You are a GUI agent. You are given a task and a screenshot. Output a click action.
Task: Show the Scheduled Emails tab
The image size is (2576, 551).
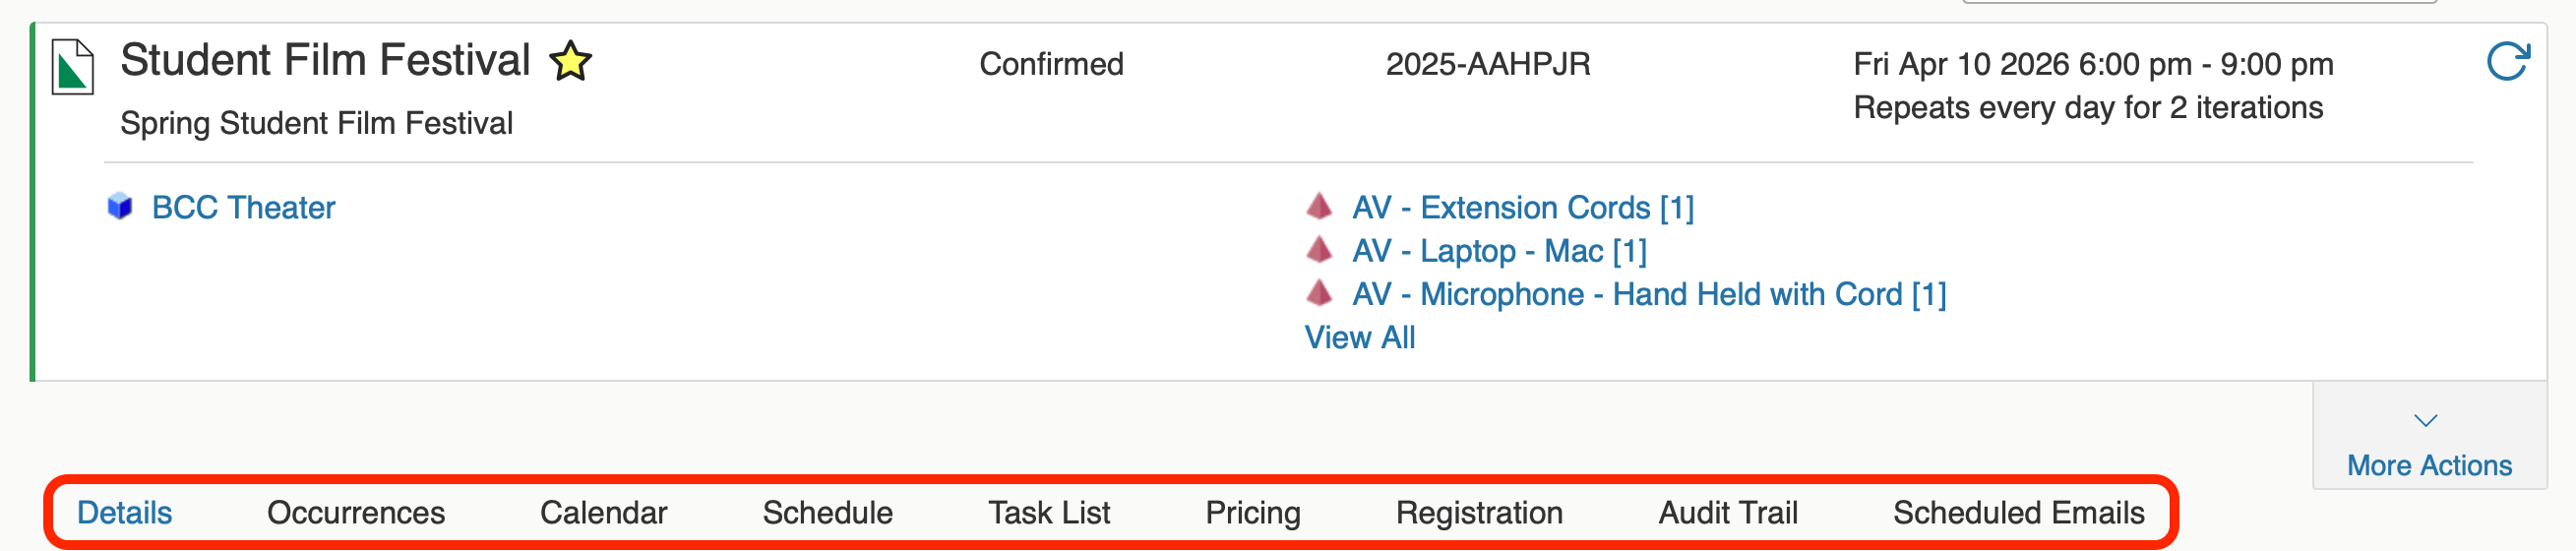click(x=2017, y=513)
